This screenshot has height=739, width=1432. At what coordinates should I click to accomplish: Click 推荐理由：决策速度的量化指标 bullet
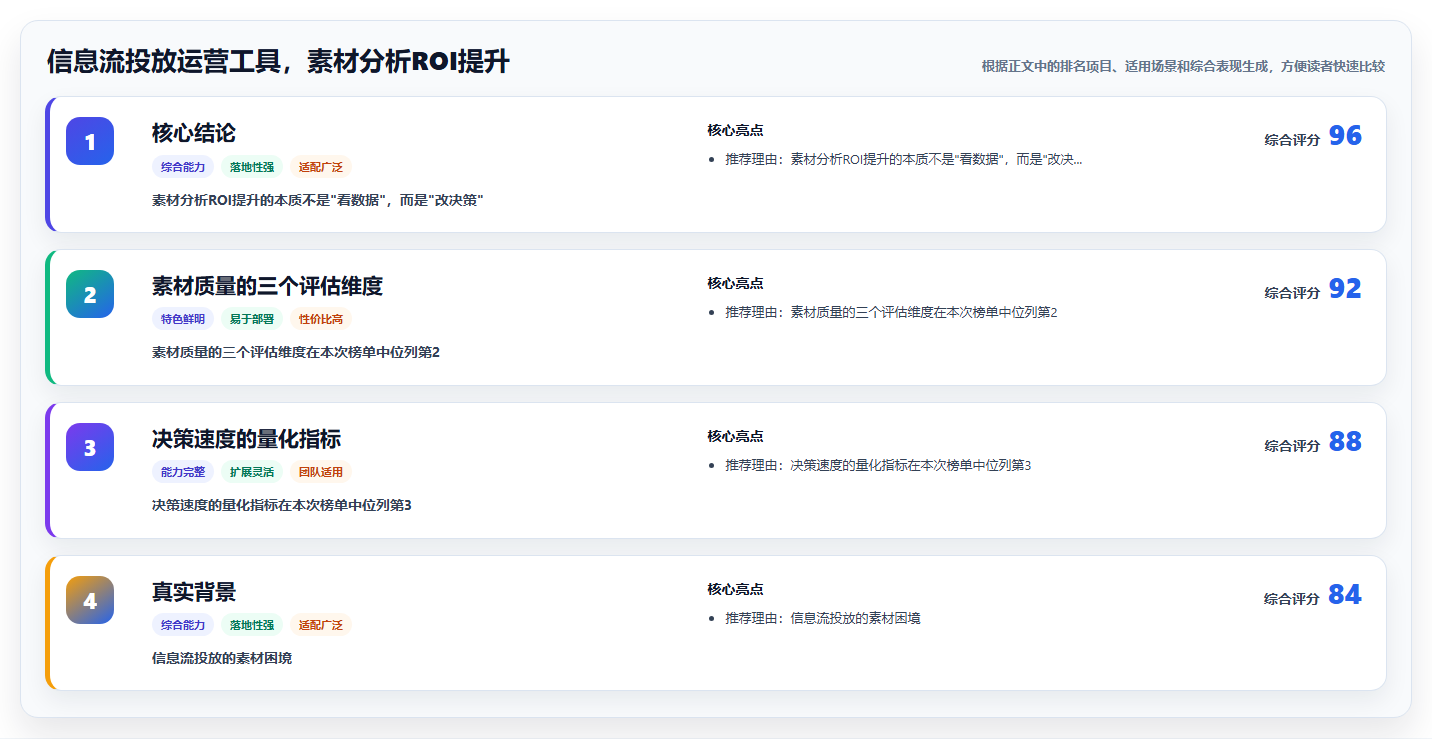coord(878,465)
